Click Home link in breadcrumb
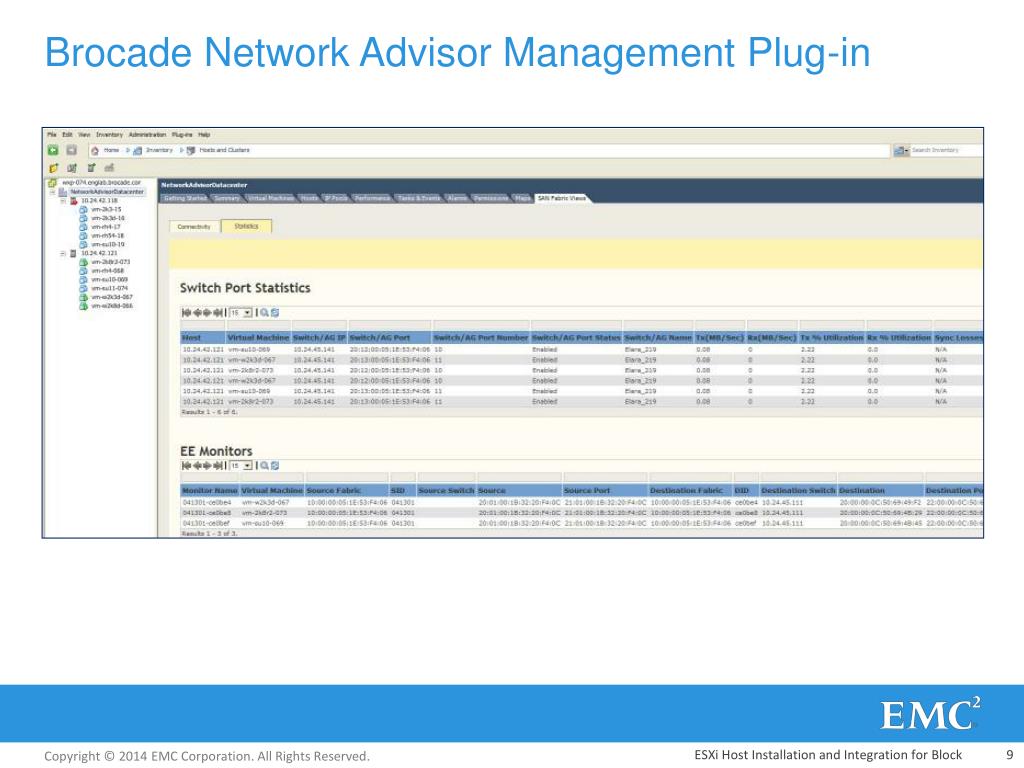 coord(112,150)
